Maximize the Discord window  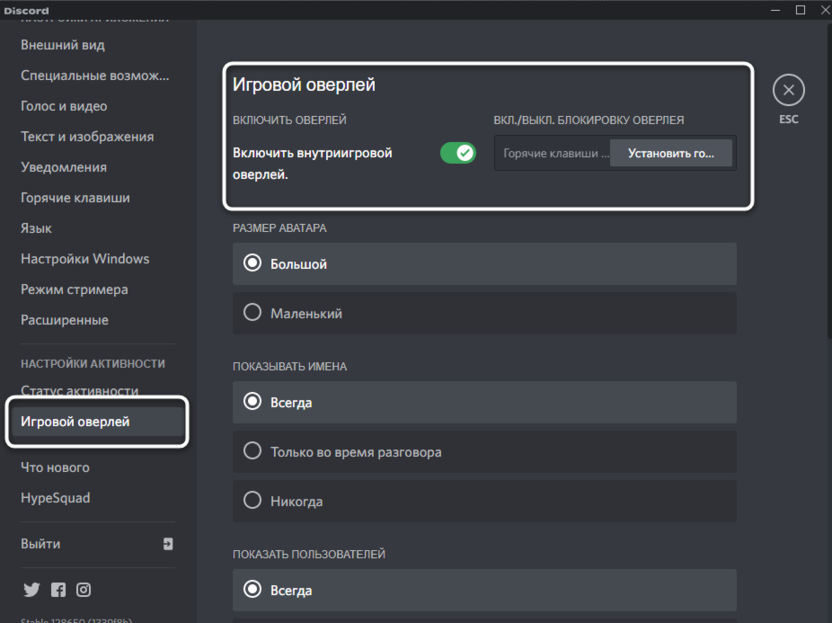pyautogui.click(x=800, y=10)
